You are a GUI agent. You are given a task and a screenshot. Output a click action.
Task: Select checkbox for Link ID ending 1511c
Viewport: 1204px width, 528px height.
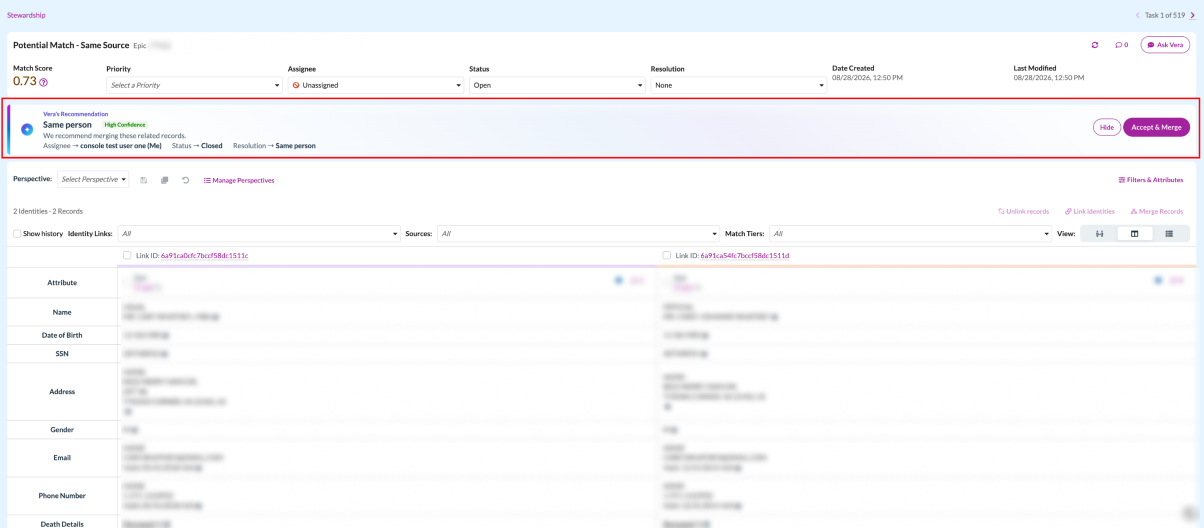pos(127,255)
